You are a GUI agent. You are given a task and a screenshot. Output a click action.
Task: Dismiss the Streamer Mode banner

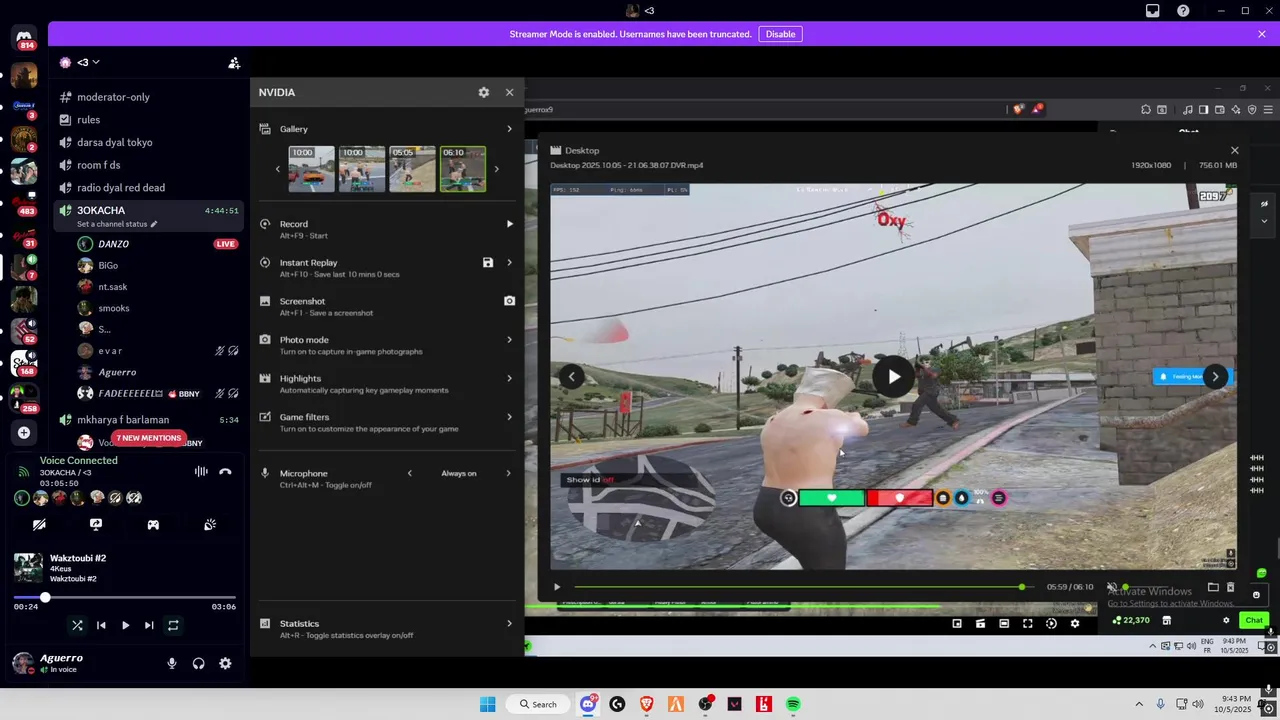click(x=1262, y=34)
